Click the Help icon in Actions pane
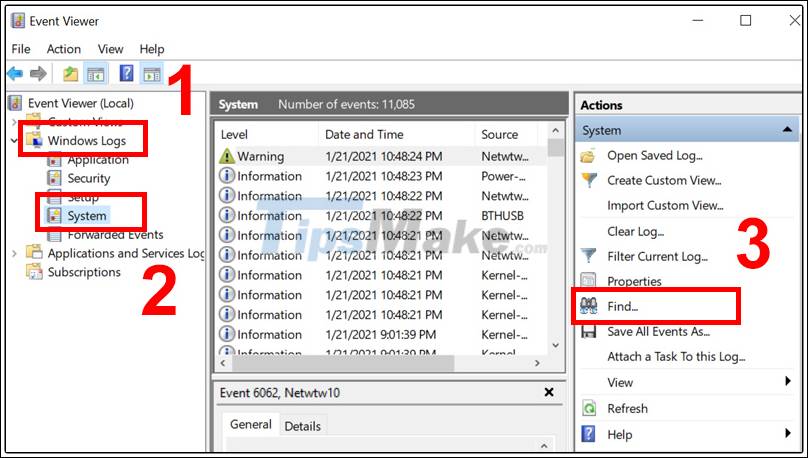The image size is (808, 458). point(588,434)
